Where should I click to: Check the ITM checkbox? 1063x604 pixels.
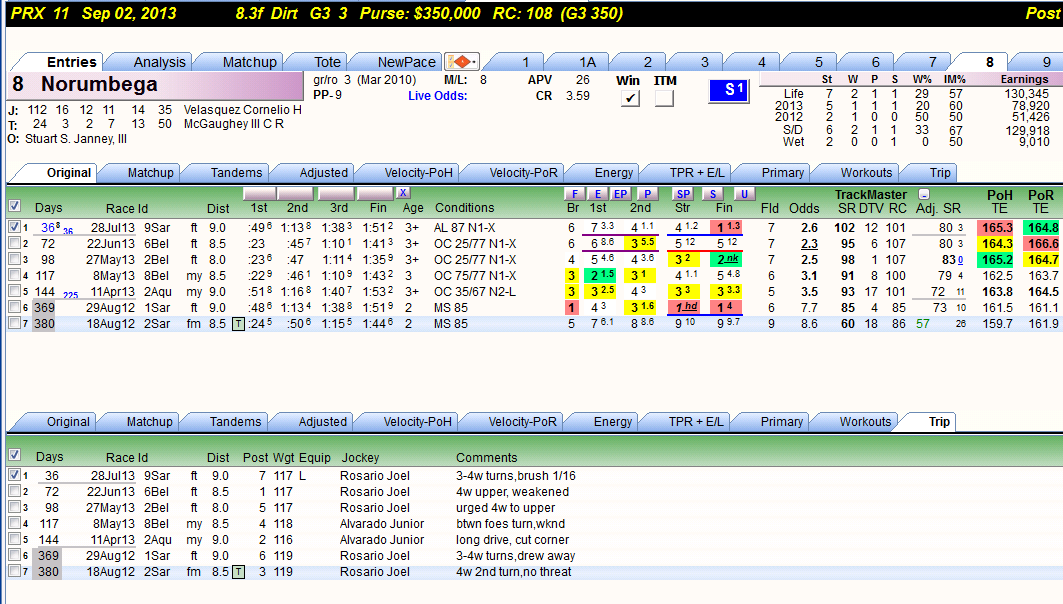664,98
